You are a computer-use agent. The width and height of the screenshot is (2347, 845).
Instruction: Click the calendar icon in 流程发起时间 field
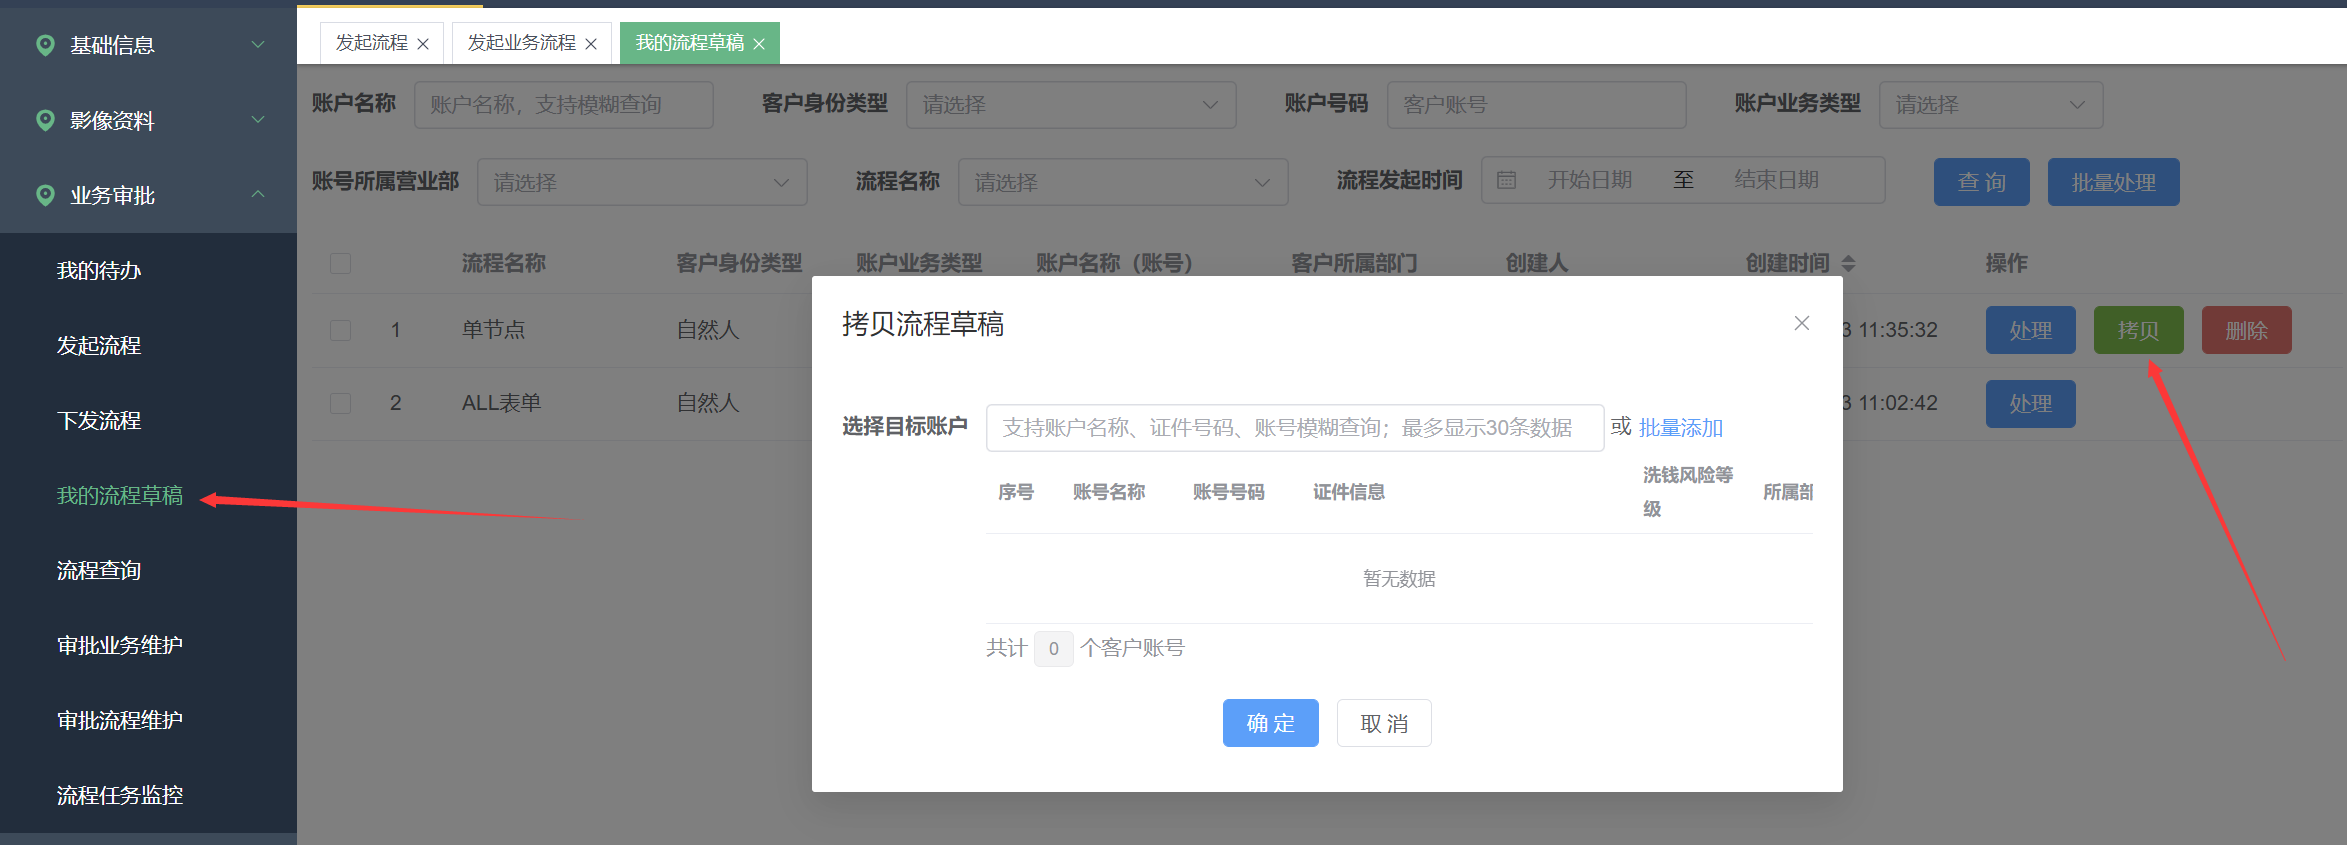pyautogui.click(x=1506, y=180)
